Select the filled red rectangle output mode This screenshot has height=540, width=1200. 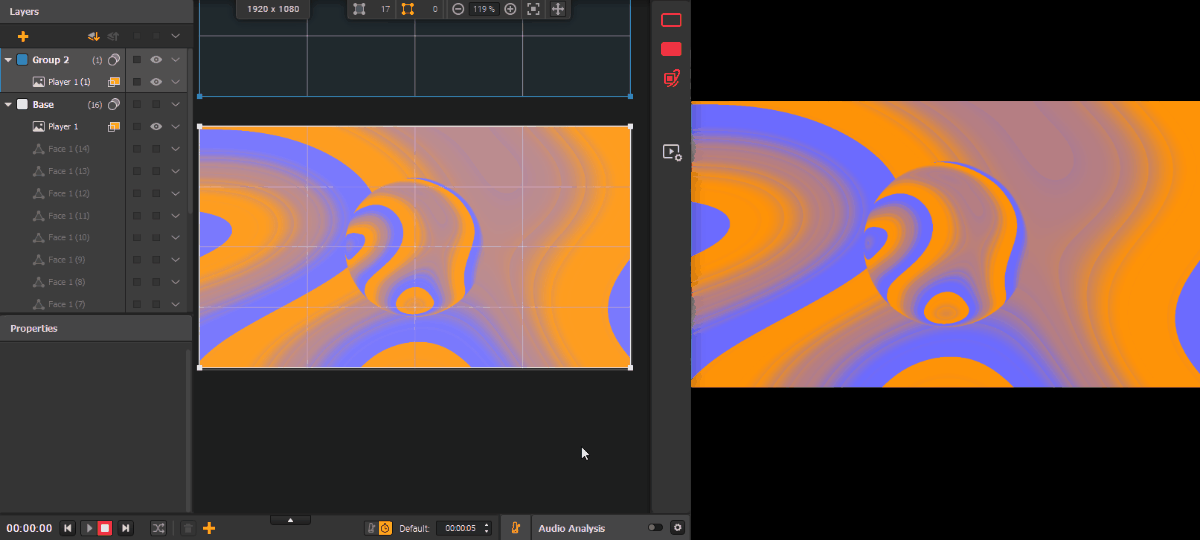click(x=671, y=49)
